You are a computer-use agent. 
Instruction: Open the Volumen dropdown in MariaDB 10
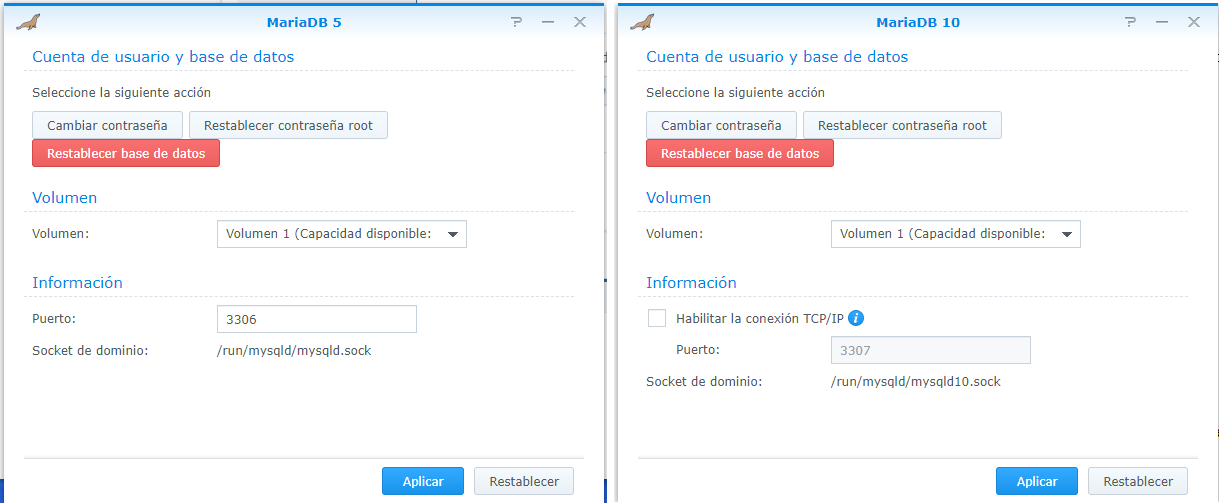(956, 234)
